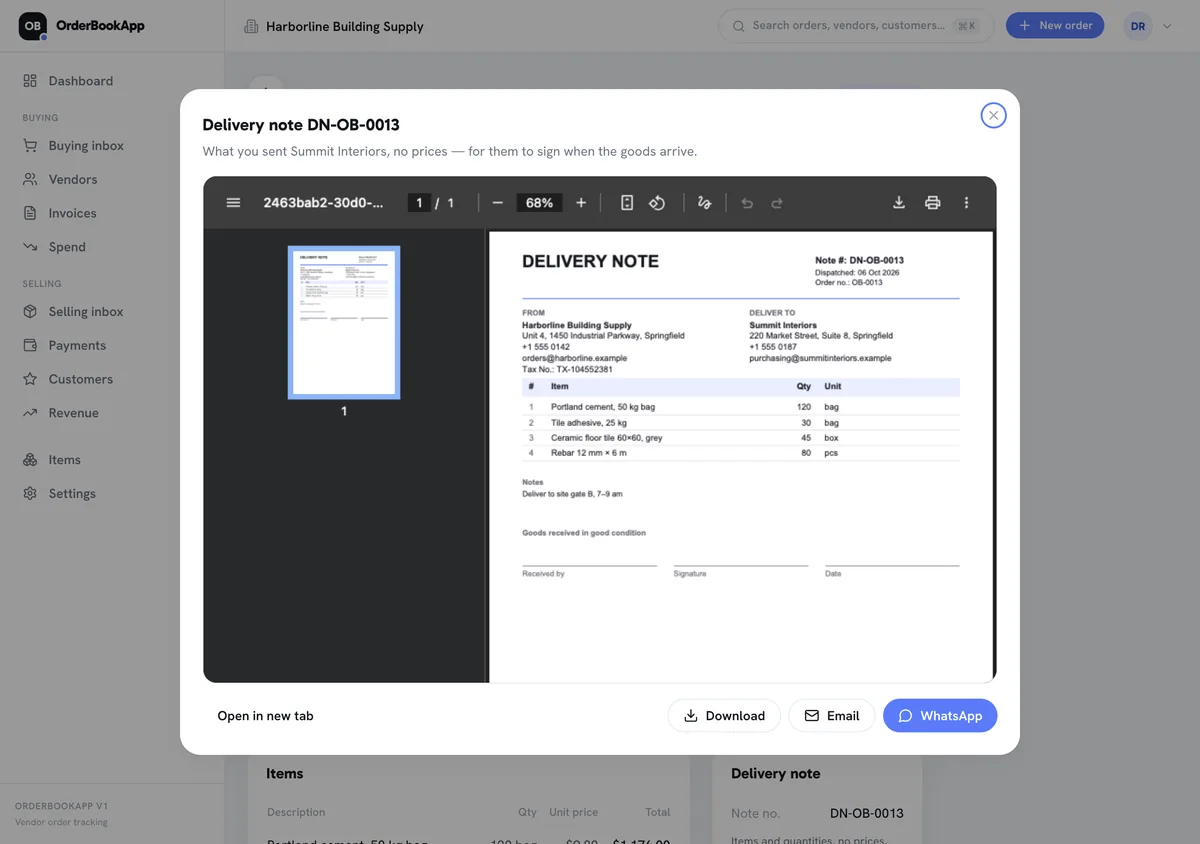Click the orders@harborline.example email text
1200x844 pixels.
[x=574, y=358]
